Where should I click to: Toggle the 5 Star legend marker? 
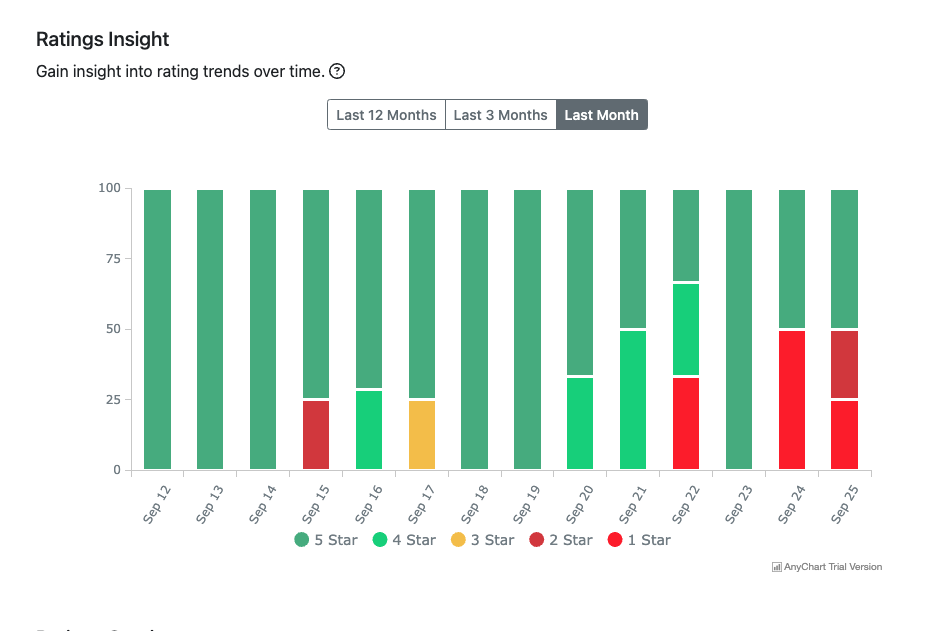302,540
